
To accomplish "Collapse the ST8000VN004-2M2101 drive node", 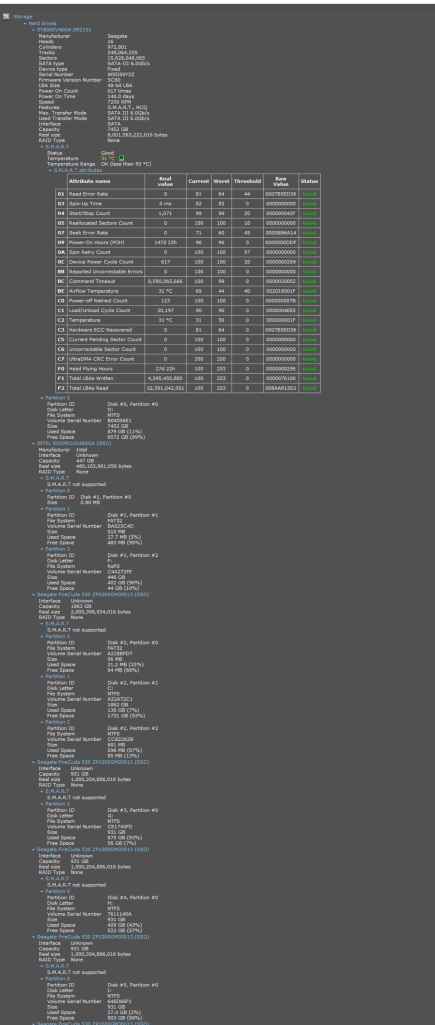I will (33, 29).
